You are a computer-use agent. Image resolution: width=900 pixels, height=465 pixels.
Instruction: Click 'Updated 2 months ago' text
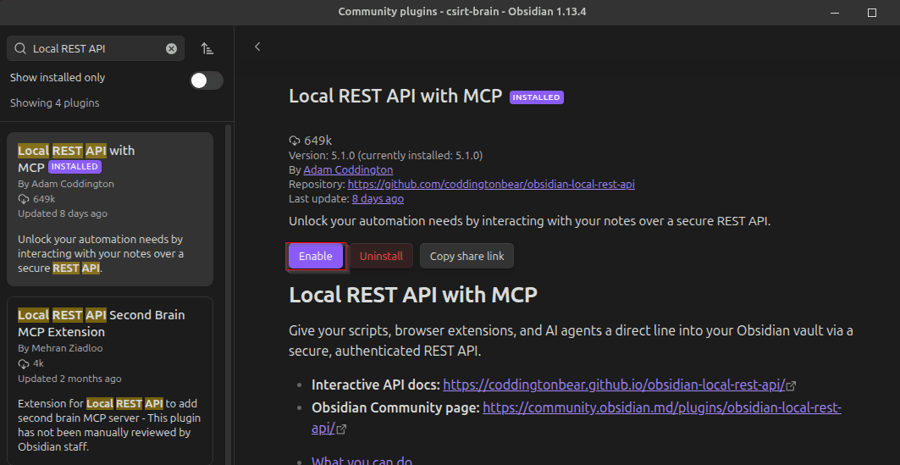[69, 378]
